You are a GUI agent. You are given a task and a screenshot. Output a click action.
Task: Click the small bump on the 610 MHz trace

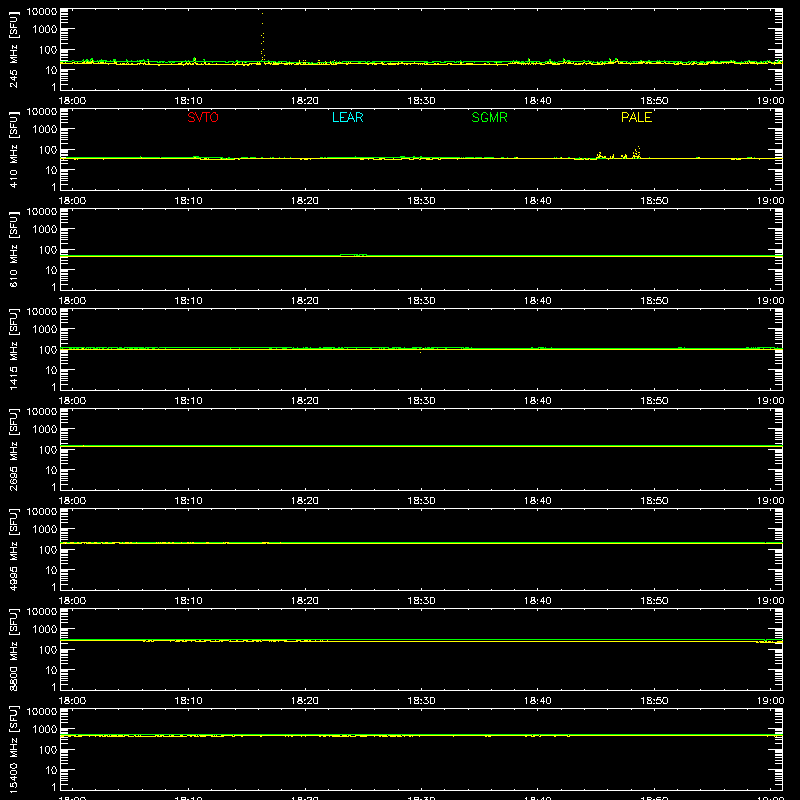tap(353, 255)
